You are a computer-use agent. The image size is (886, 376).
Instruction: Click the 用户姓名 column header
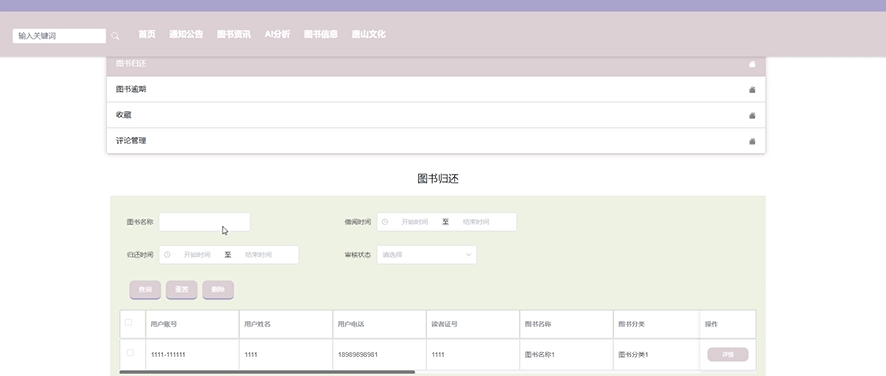click(x=286, y=324)
